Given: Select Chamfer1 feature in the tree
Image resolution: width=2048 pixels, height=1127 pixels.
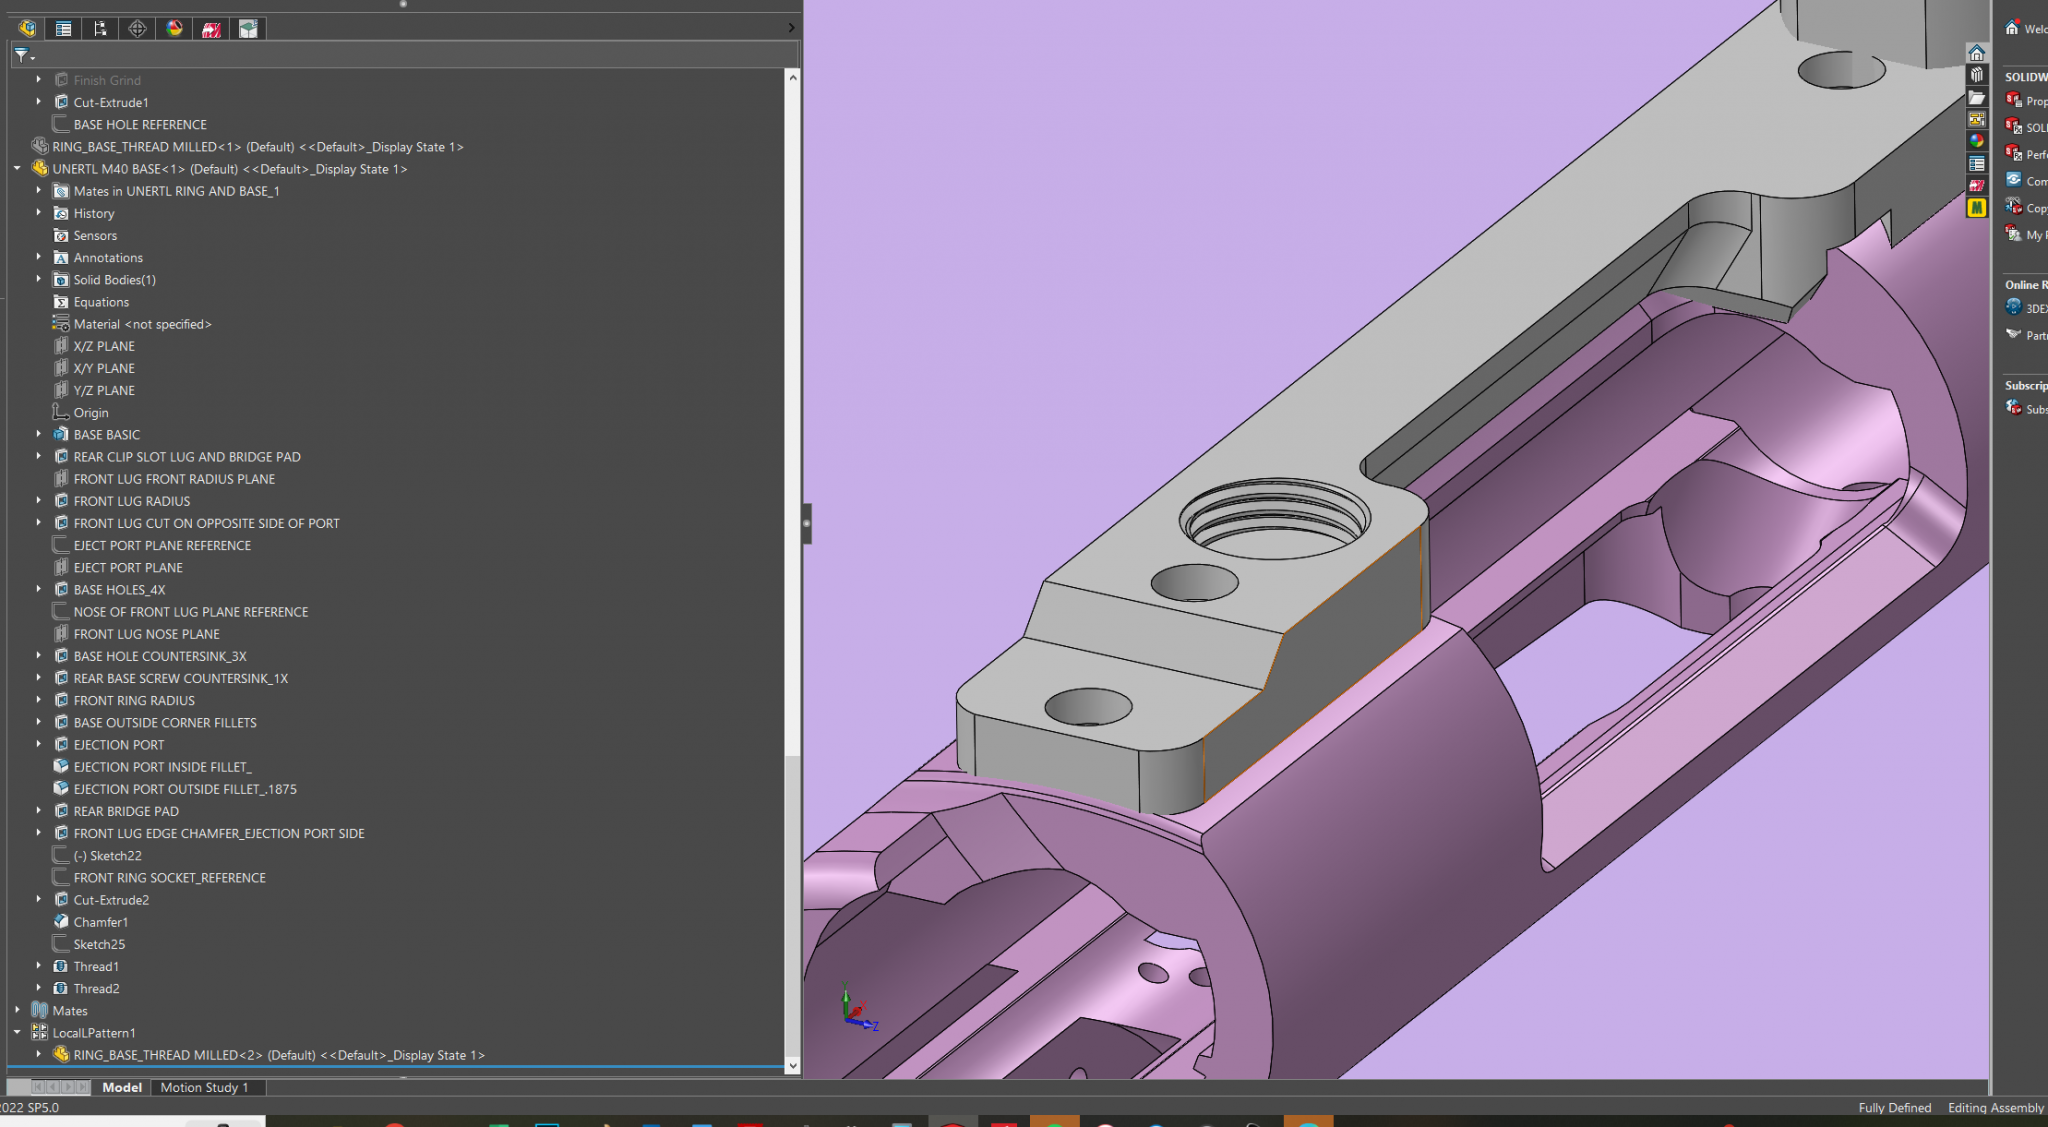Looking at the screenshot, I should click(x=100, y=922).
